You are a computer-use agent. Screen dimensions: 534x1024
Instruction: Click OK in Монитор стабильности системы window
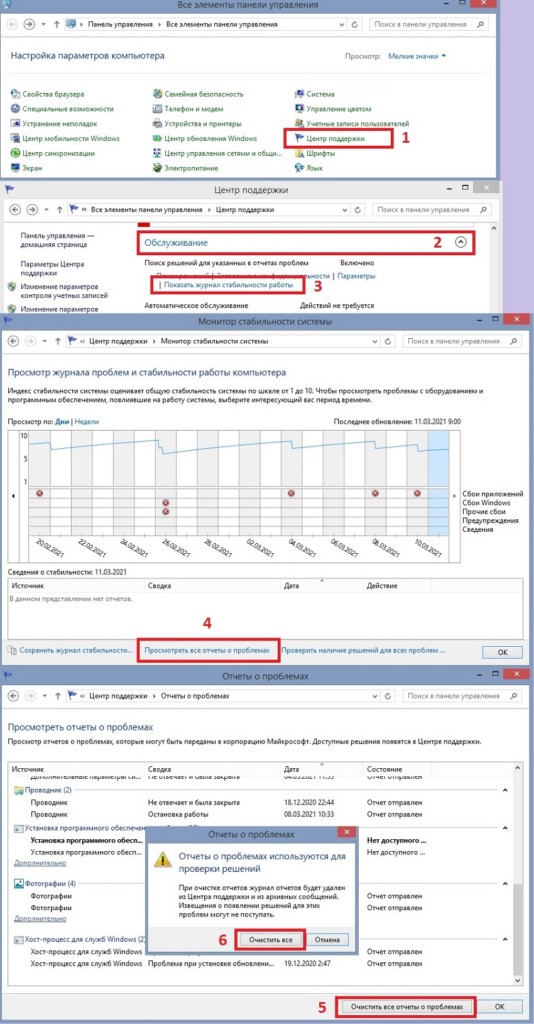(x=502, y=652)
